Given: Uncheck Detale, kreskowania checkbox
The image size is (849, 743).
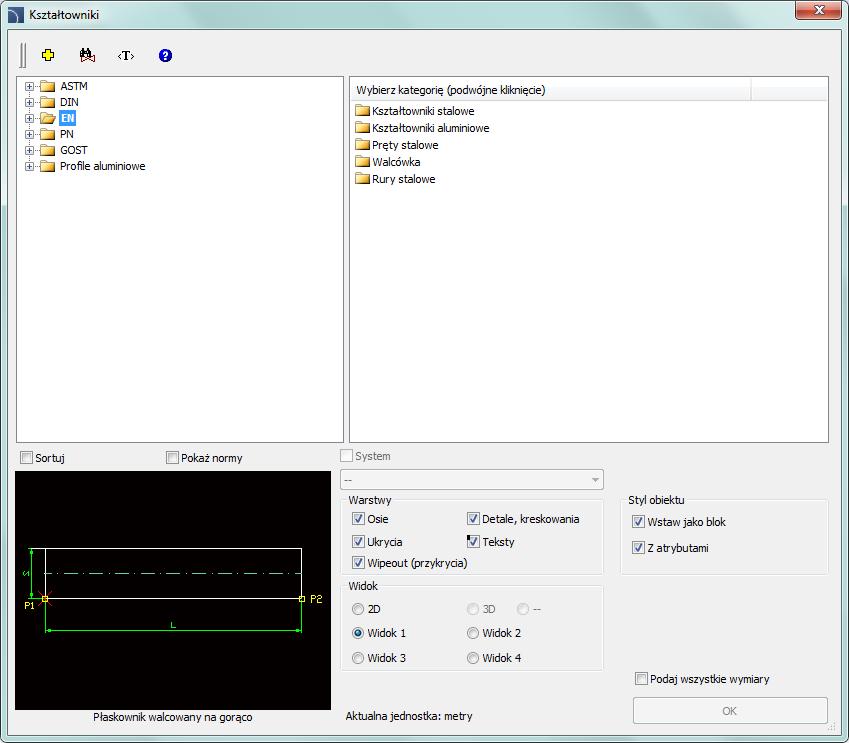Looking at the screenshot, I should pyautogui.click(x=473, y=518).
